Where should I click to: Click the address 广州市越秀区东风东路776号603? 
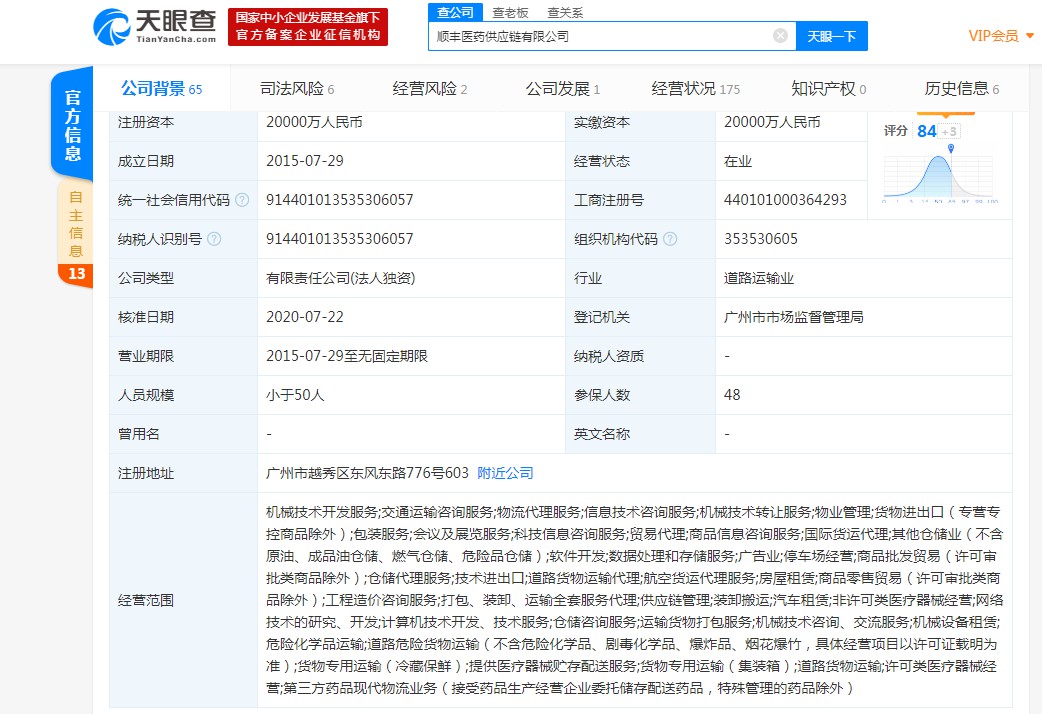[367, 473]
